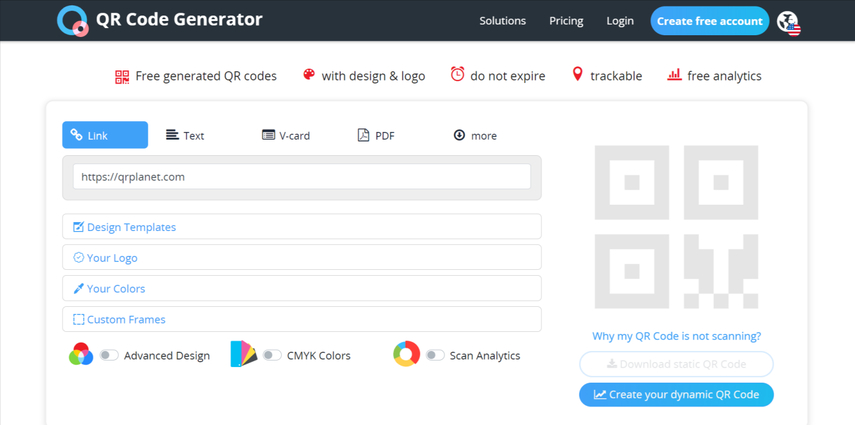Click the 'Scan Analytics' label text
The height and width of the screenshot is (425, 855).
click(485, 356)
